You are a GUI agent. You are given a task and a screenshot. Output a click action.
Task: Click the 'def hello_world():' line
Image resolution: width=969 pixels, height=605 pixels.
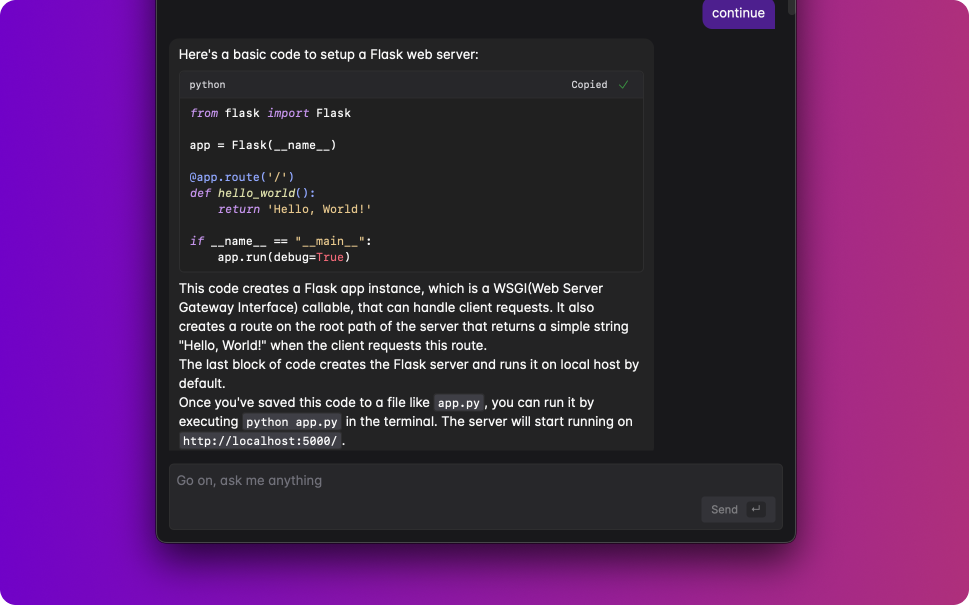click(x=252, y=193)
